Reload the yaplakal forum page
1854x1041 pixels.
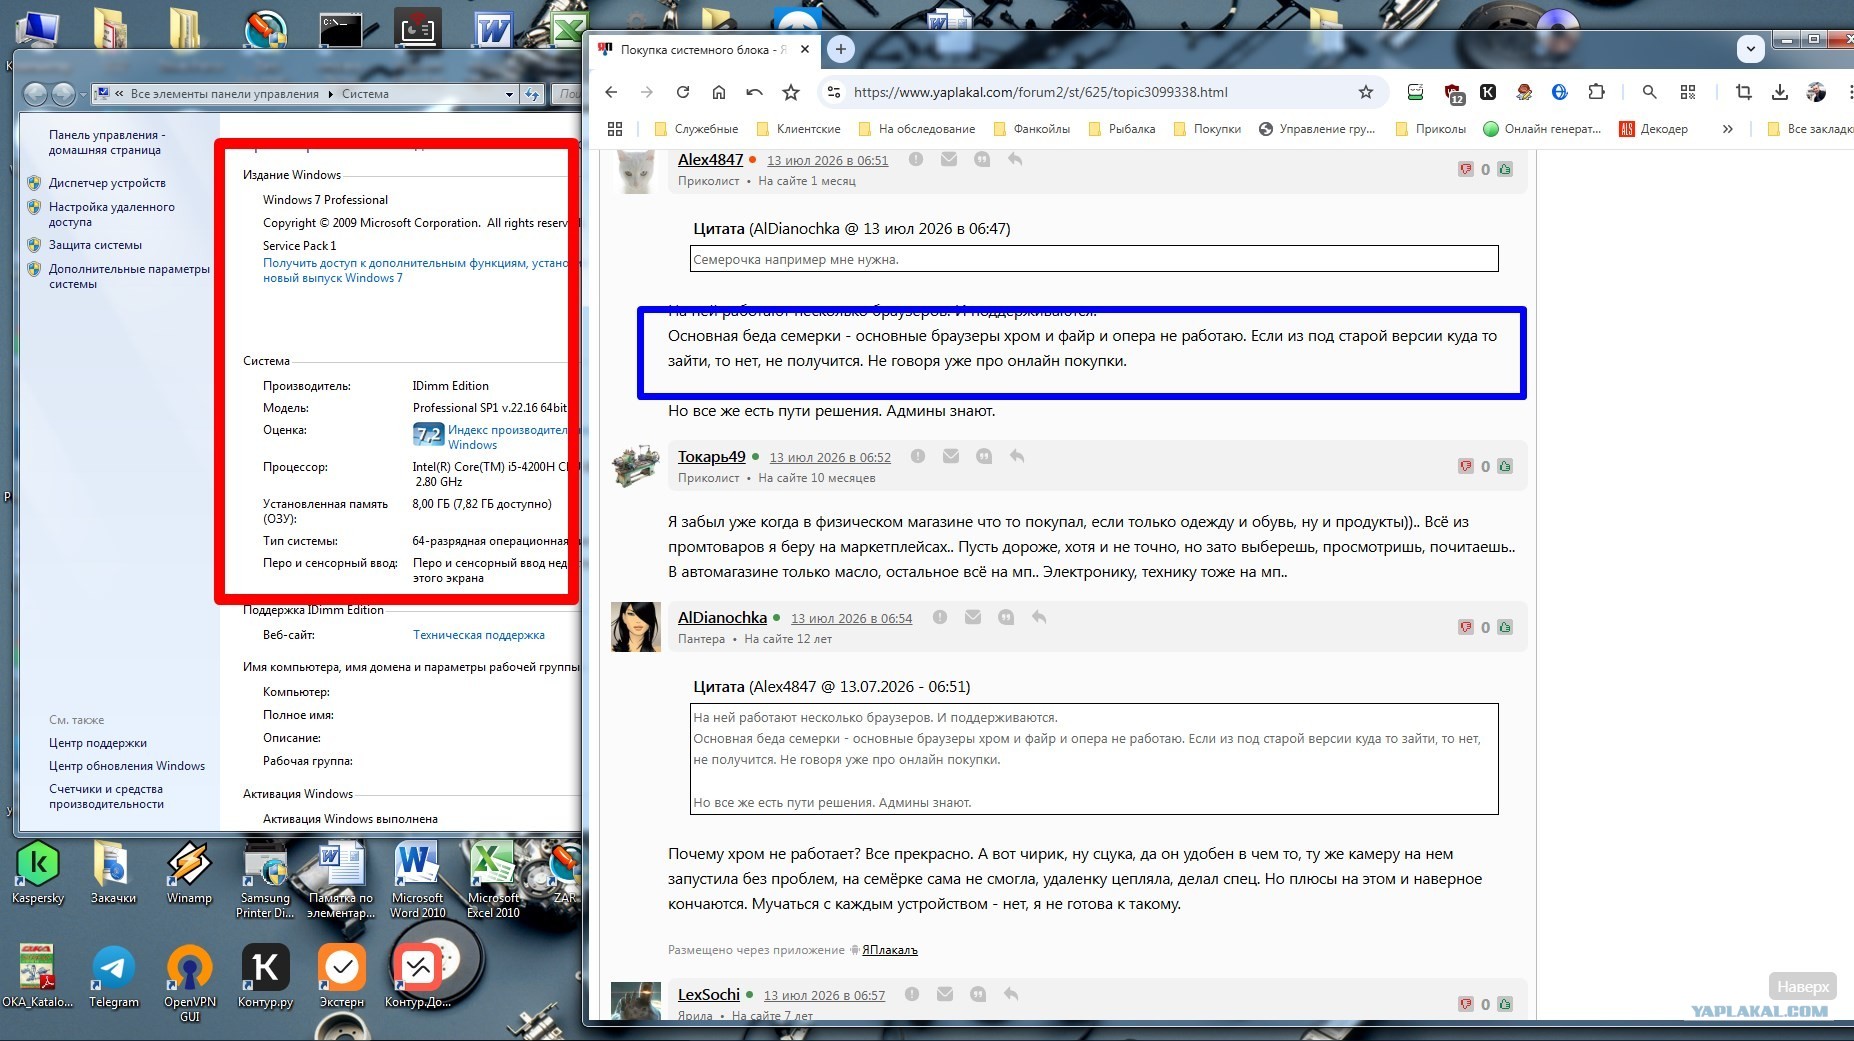pos(683,92)
